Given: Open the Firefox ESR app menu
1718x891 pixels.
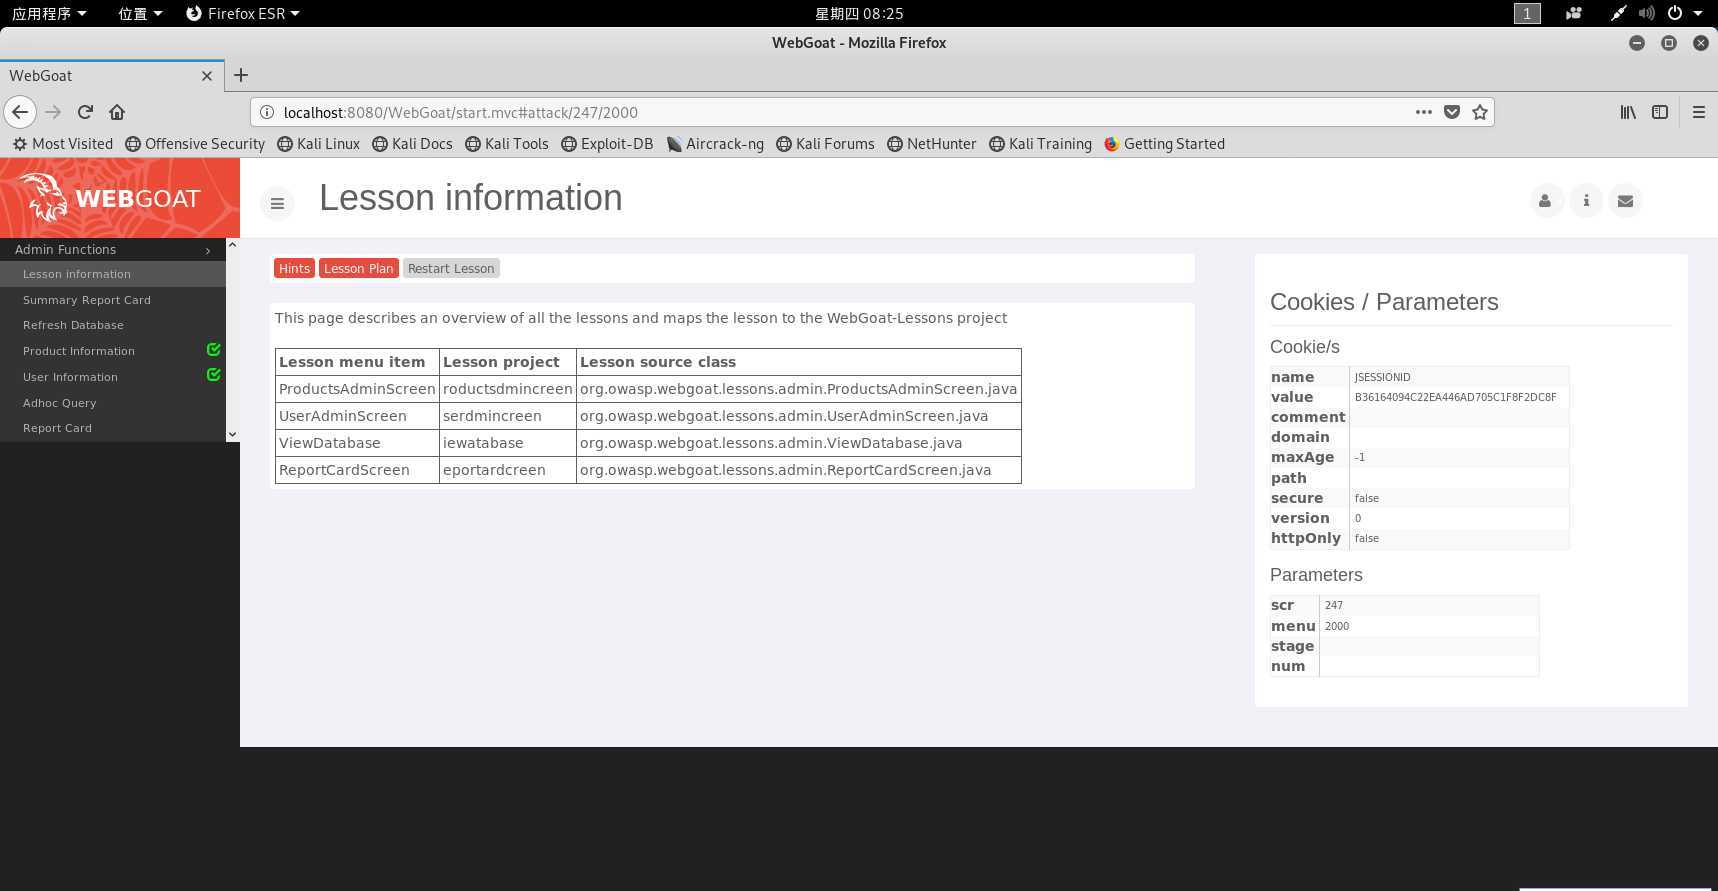Looking at the screenshot, I should coord(243,13).
